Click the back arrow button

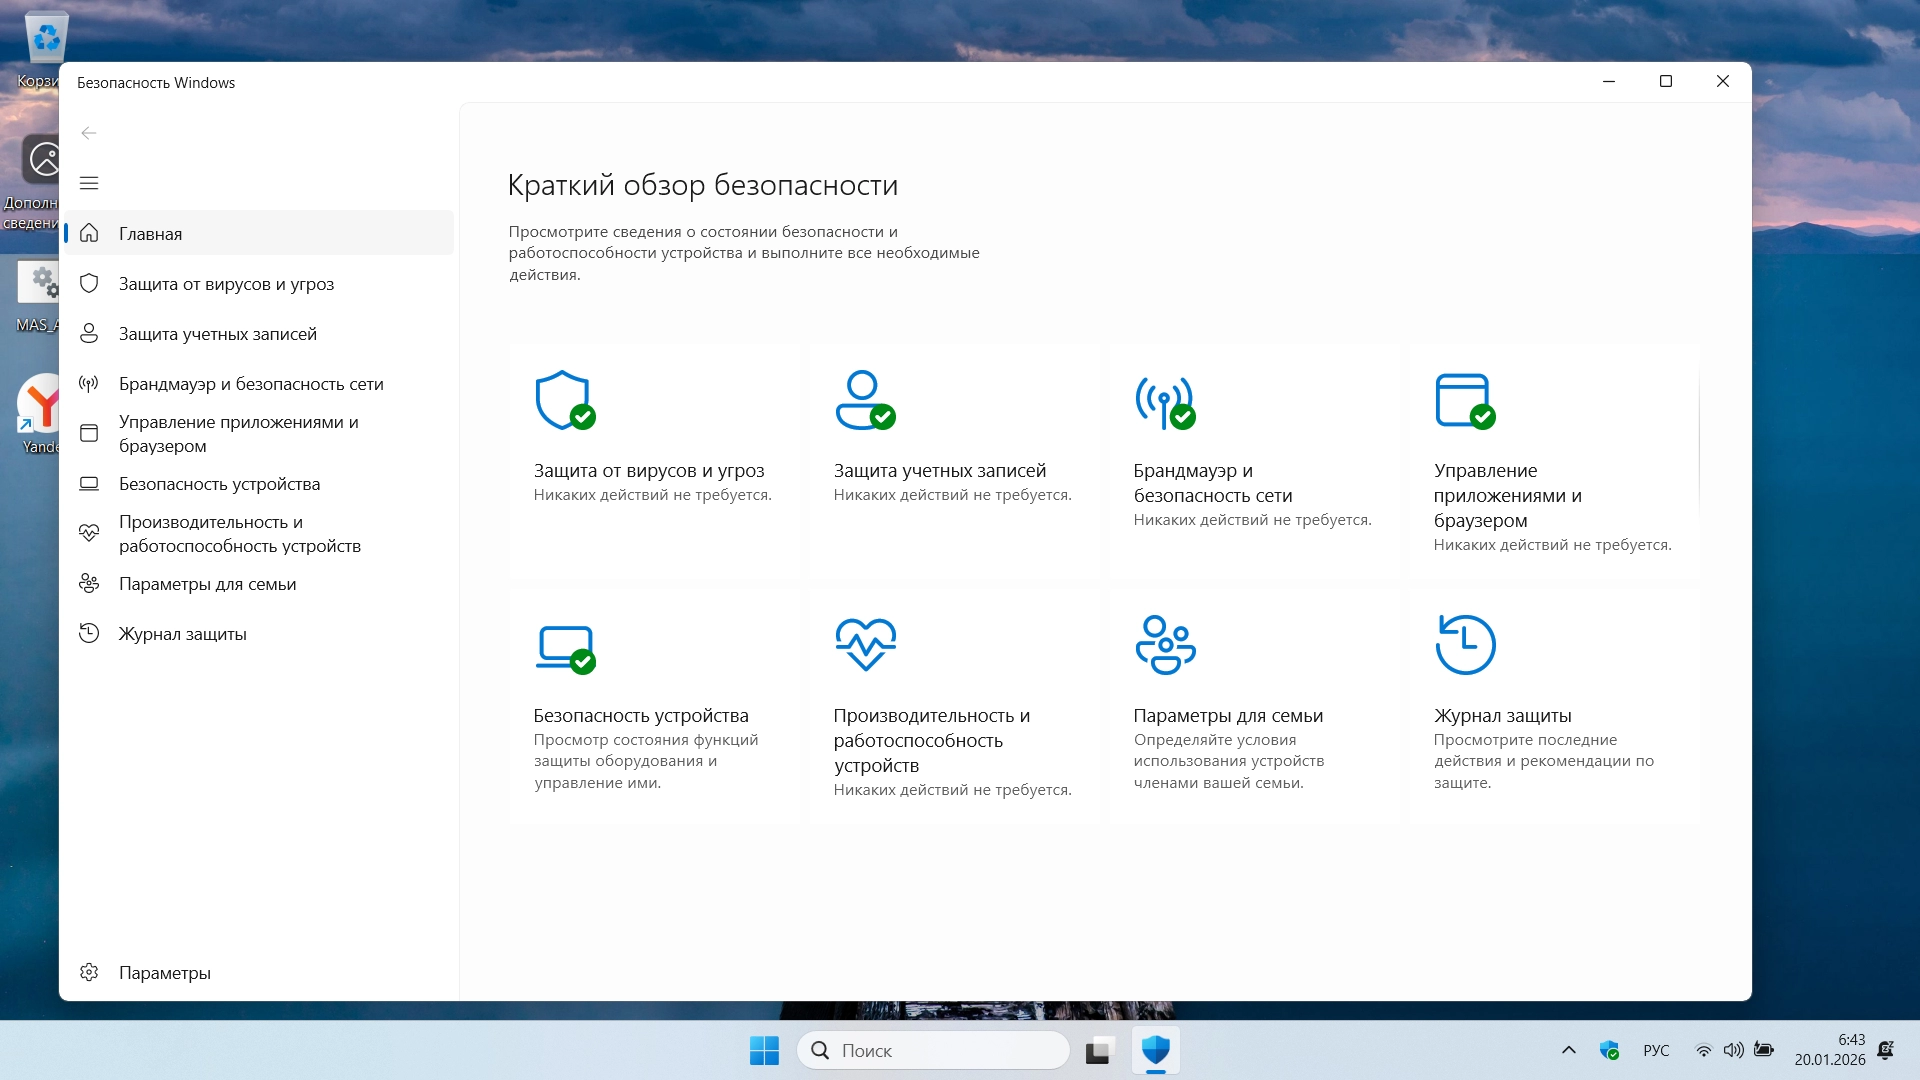click(x=89, y=133)
